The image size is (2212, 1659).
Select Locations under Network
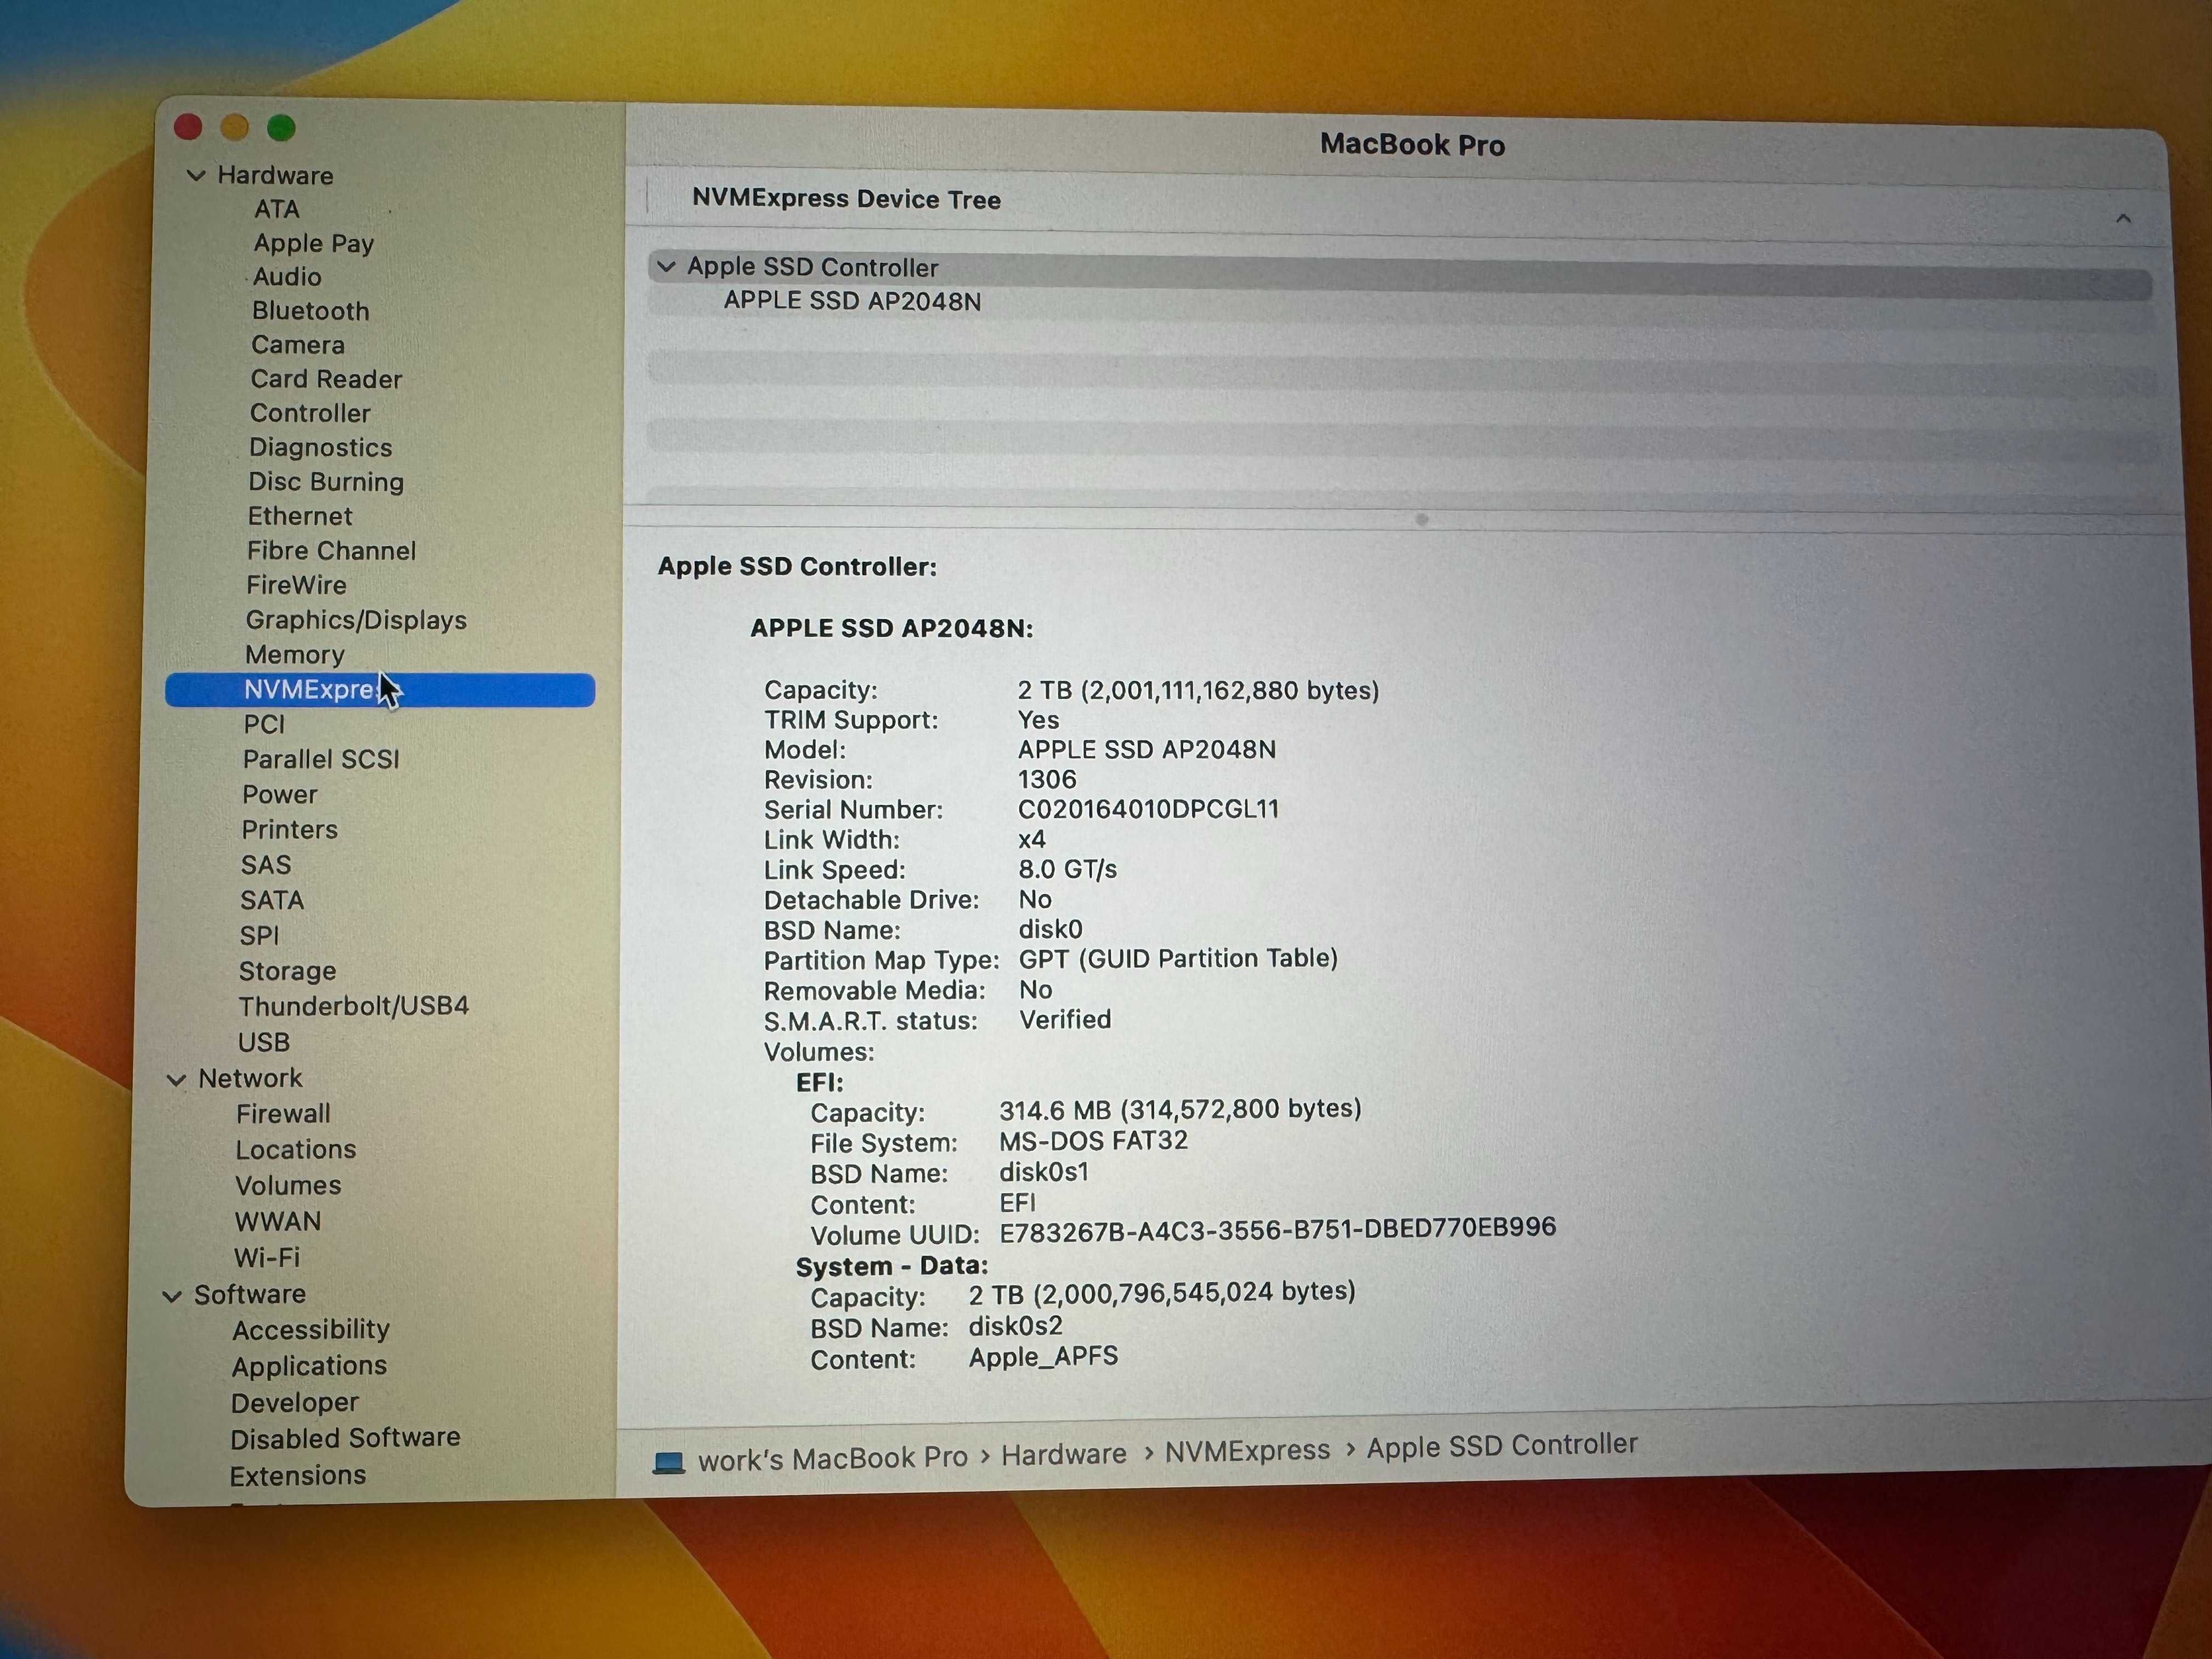[x=296, y=1150]
